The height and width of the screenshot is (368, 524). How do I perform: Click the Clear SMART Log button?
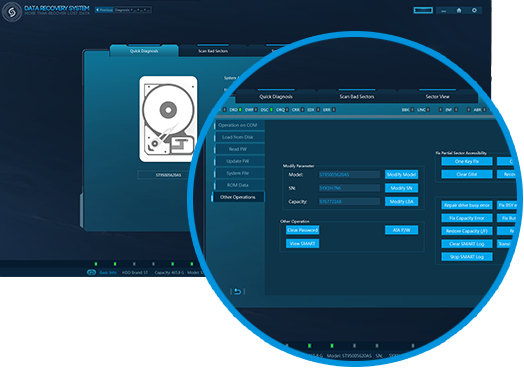467,244
